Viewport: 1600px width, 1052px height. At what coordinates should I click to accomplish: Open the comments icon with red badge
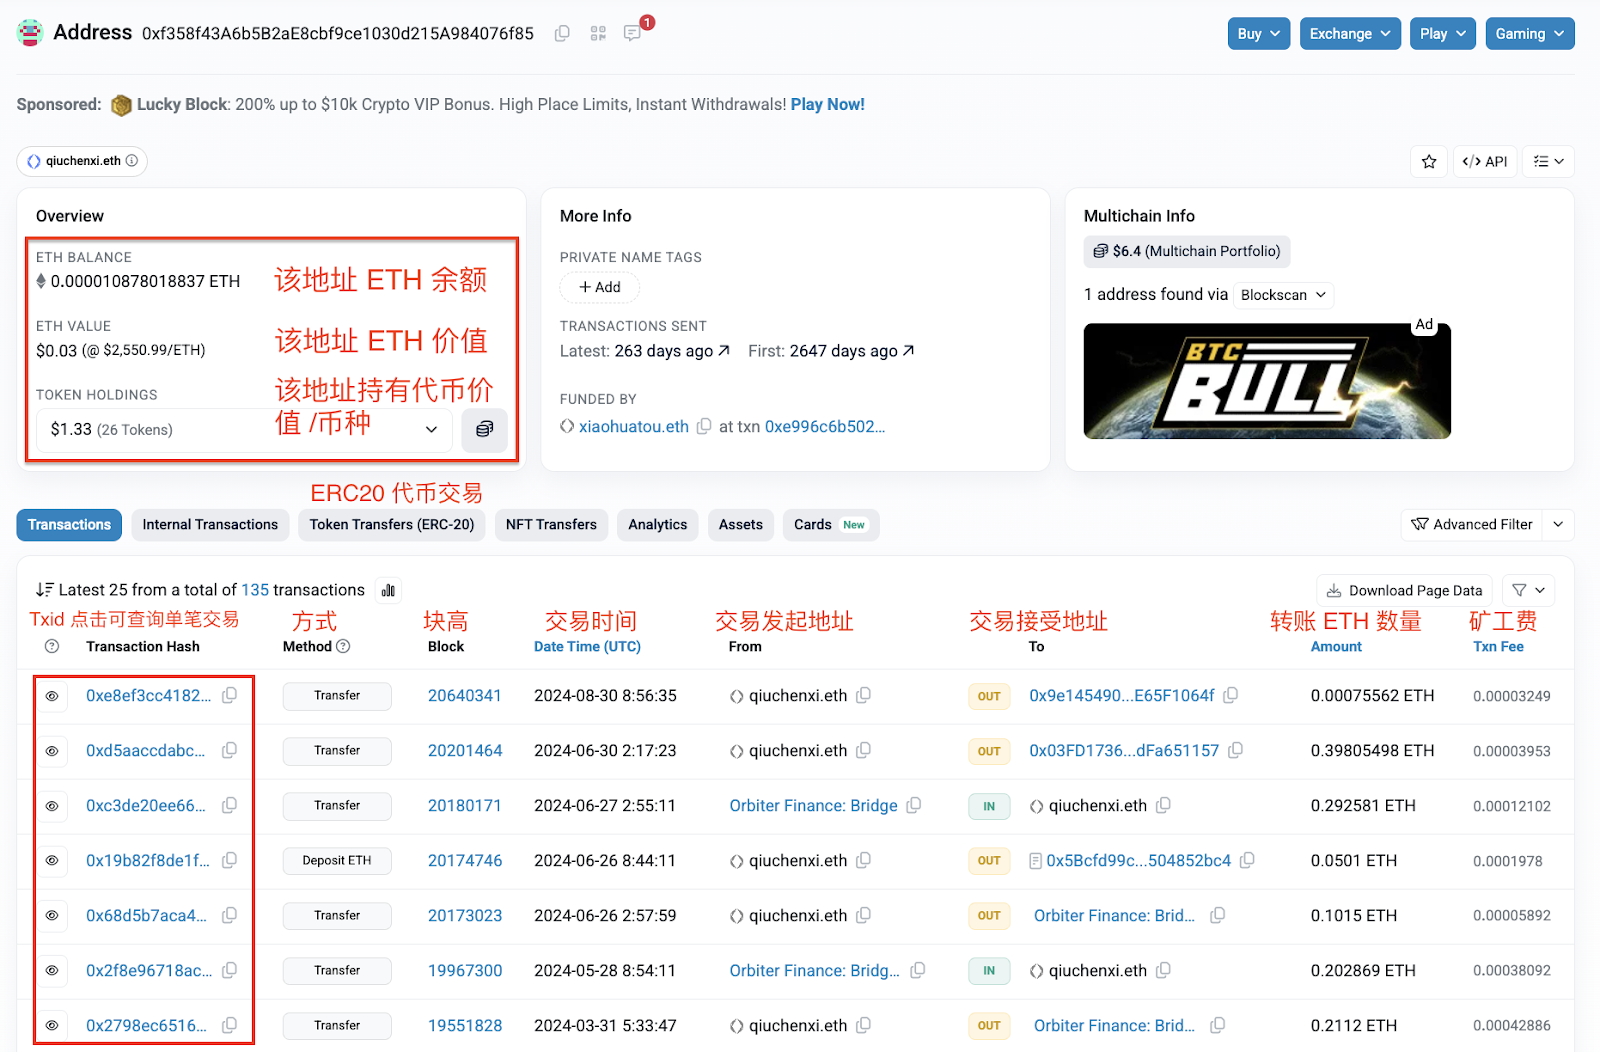pos(632,33)
